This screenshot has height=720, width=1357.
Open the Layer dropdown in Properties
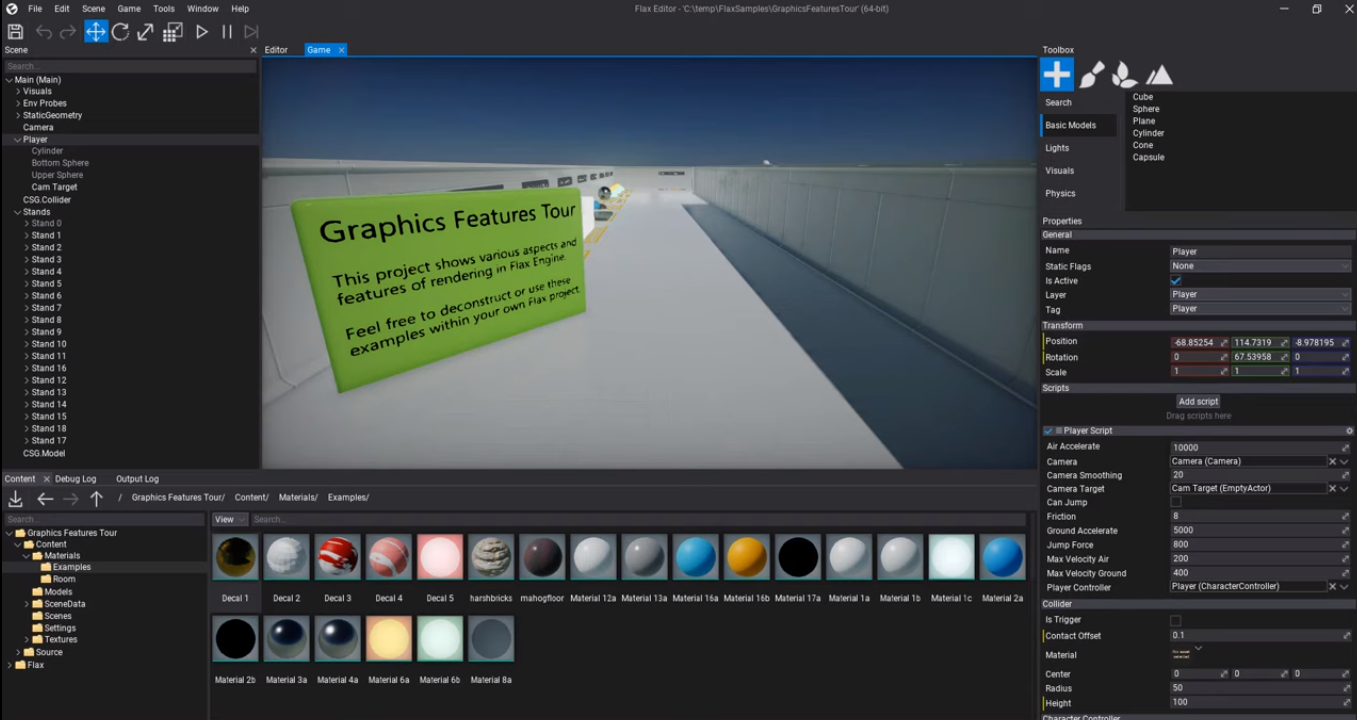[1259, 294]
